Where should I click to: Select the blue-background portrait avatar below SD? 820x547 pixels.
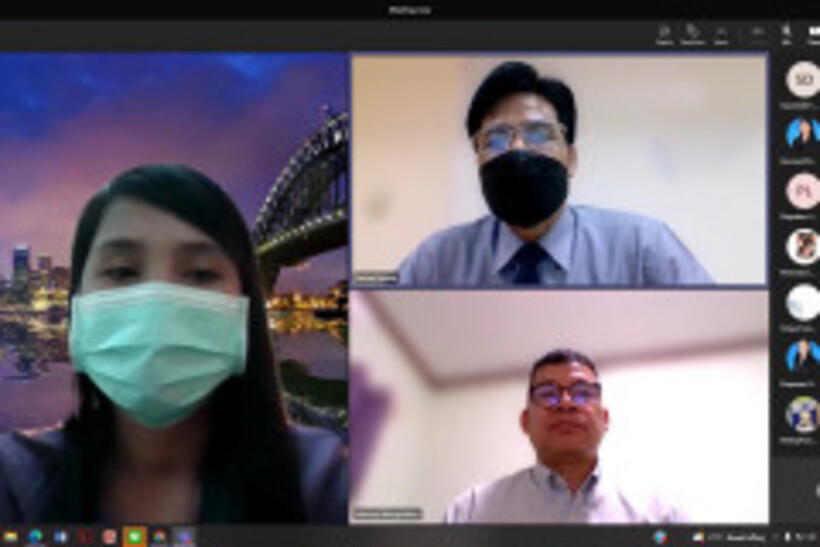tap(803, 134)
